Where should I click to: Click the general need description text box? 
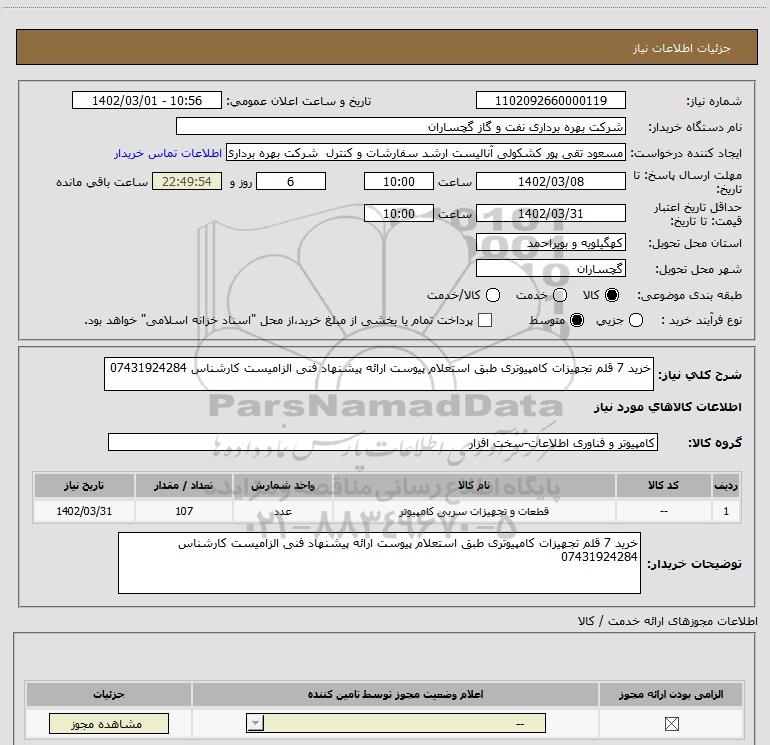click(379, 374)
